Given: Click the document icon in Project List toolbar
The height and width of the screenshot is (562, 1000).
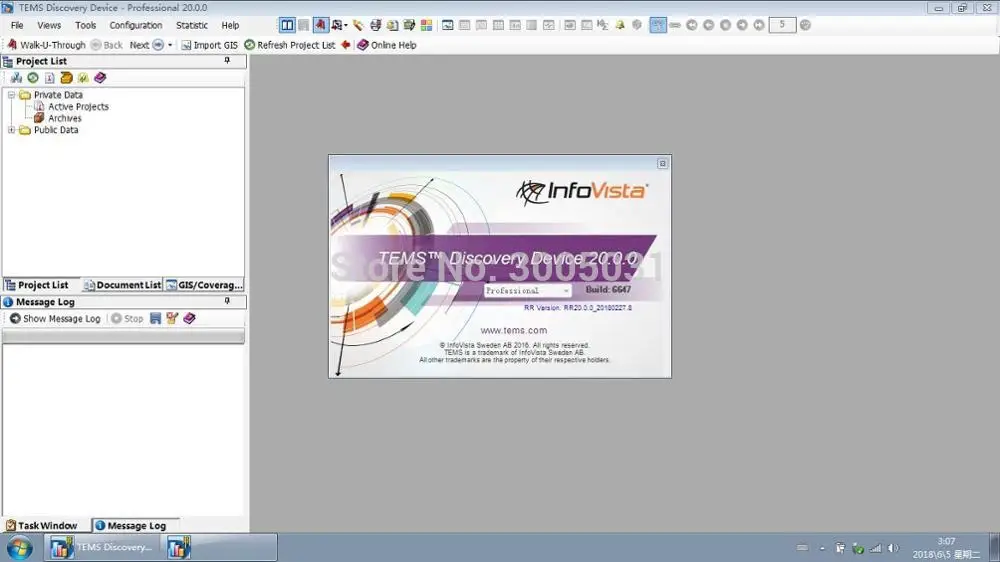Looking at the screenshot, I should coord(49,78).
